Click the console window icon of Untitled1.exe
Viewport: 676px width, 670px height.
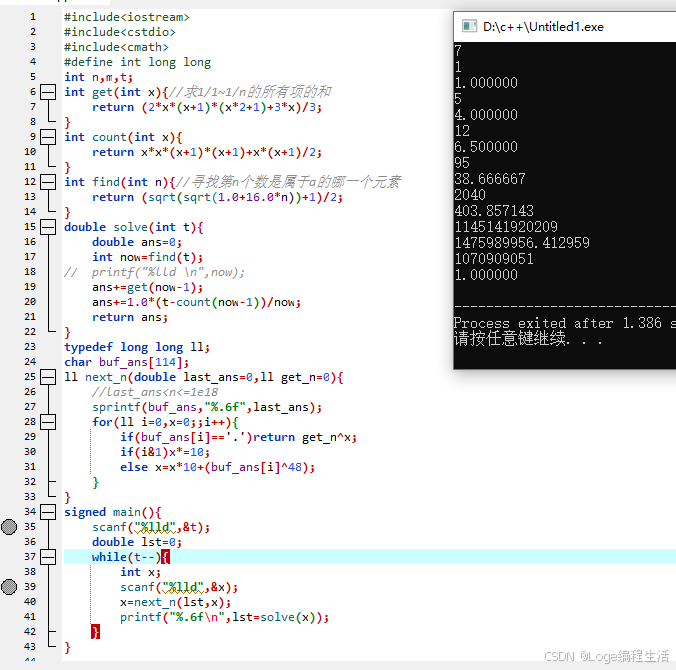pyautogui.click(x=469, y=26)
